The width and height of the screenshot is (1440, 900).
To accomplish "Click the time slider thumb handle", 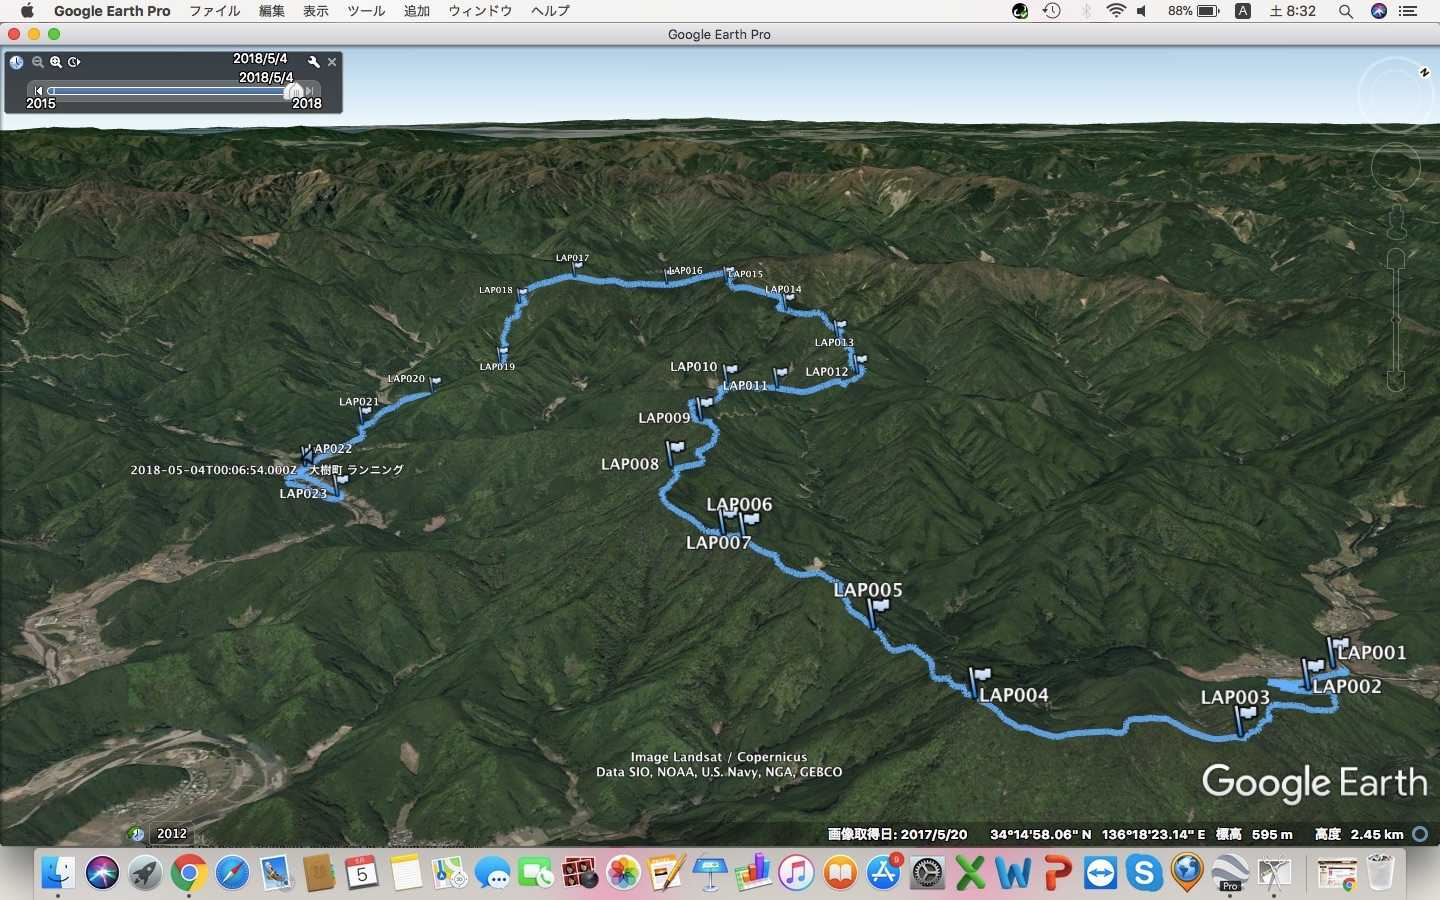I will coord(294,91).
